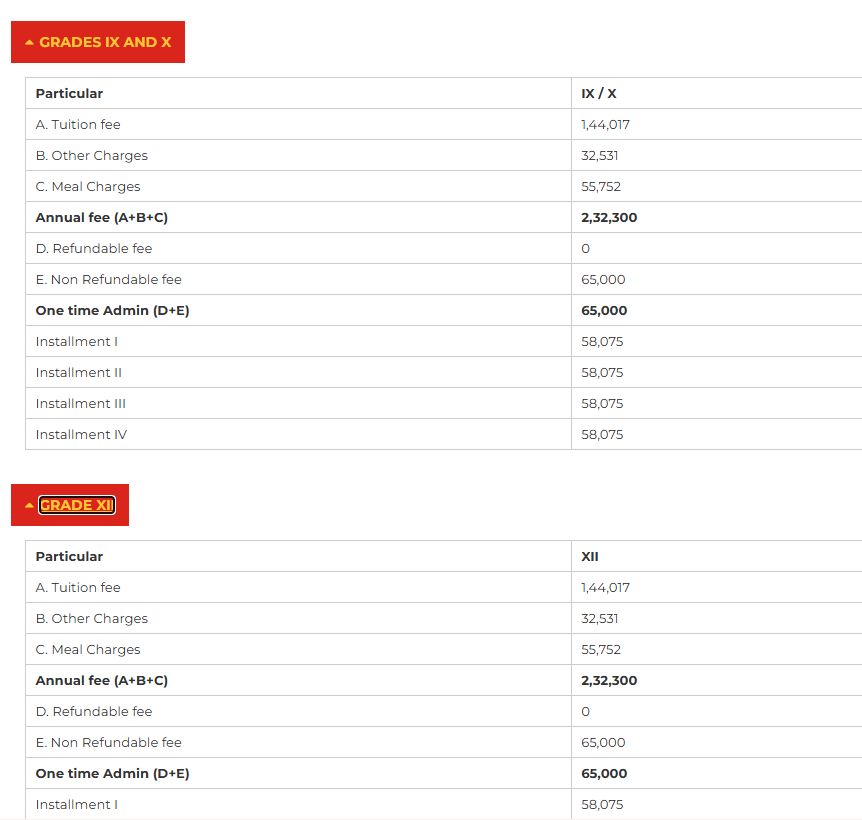Image resolution: width=862 pixels, height=820 pixels.
Task: Select IX / X column header cell
Action: click(598, 93)
